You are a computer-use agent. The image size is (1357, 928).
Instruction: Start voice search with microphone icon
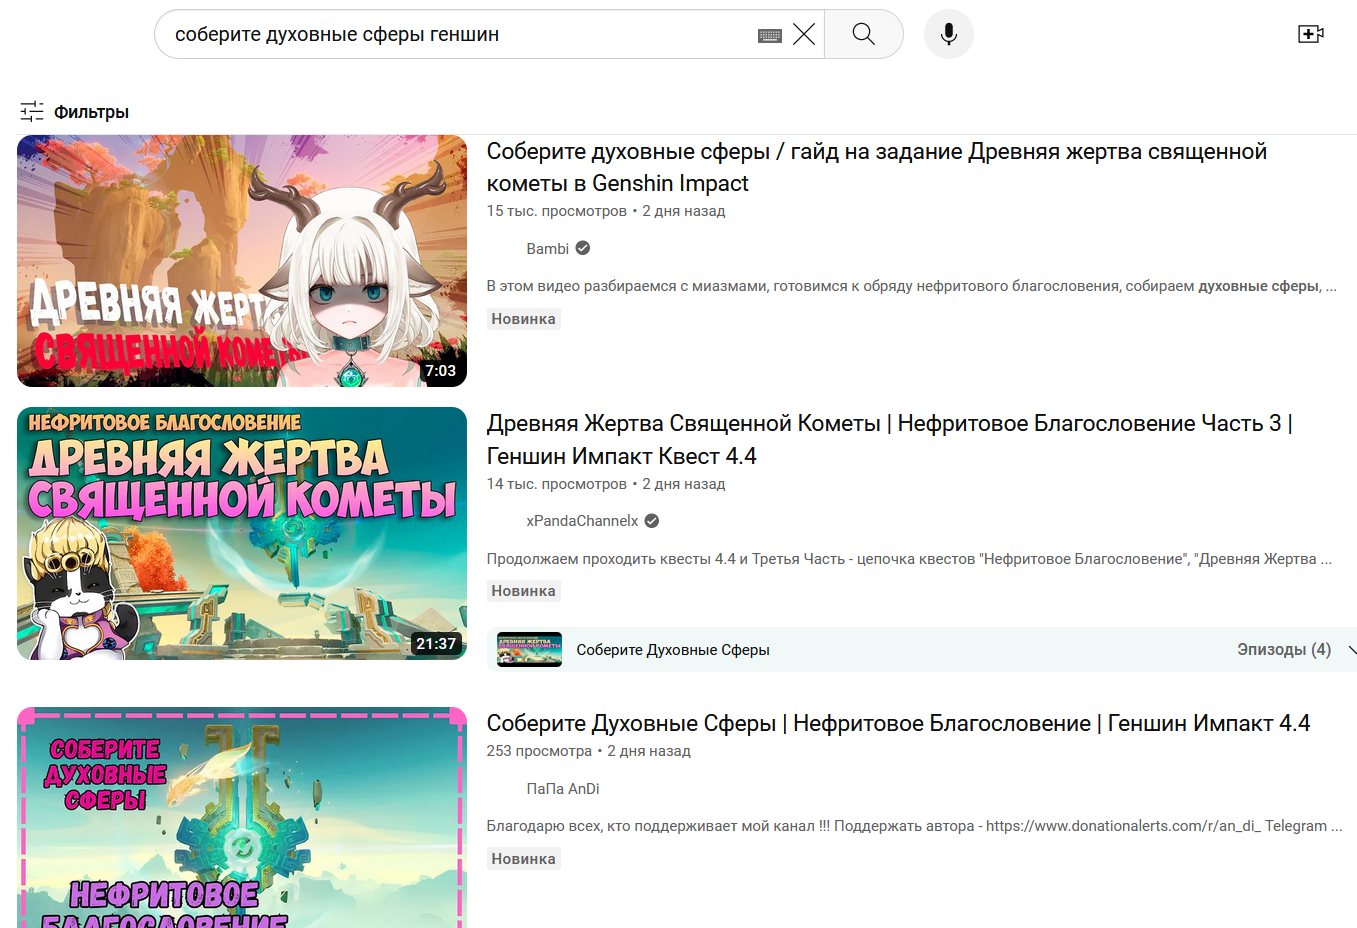tap(948, 34)
